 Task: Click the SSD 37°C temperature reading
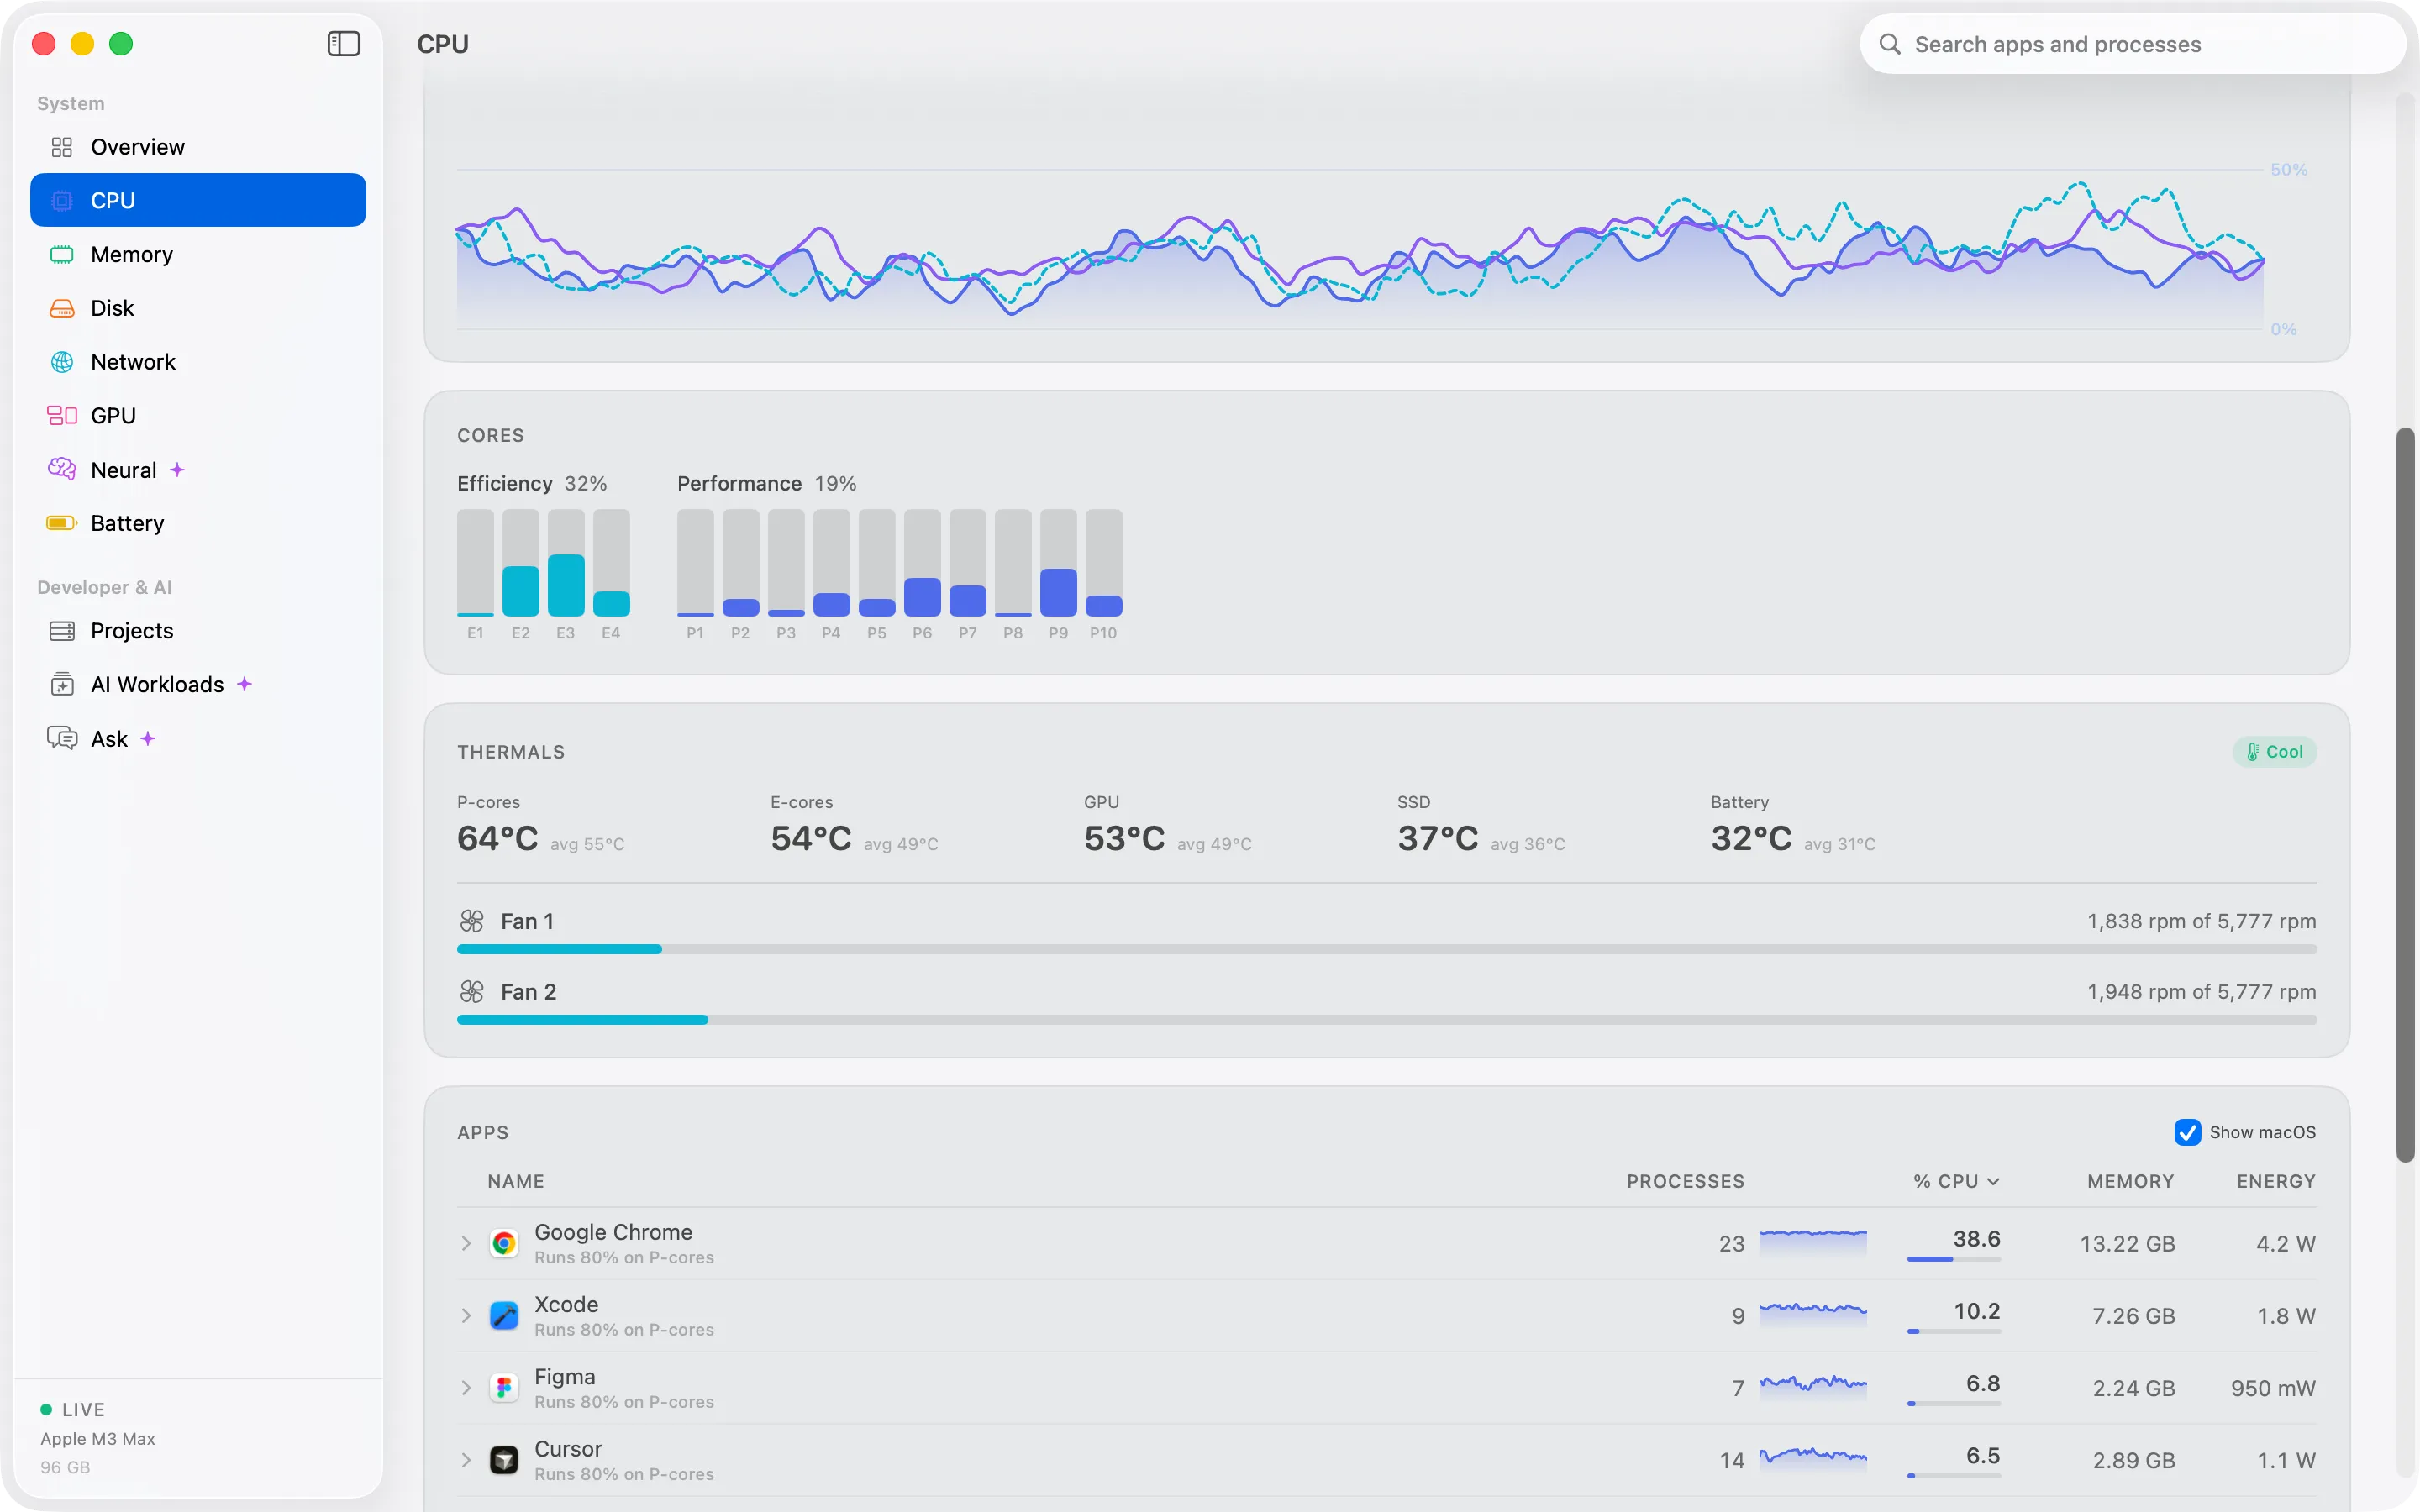[1438, 838]
